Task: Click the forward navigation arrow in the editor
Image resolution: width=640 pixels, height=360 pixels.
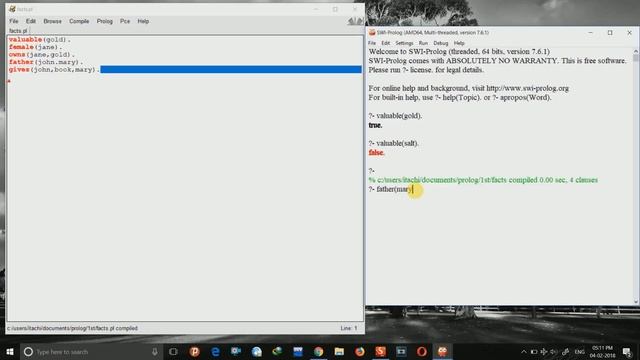Action: [360, 21]
